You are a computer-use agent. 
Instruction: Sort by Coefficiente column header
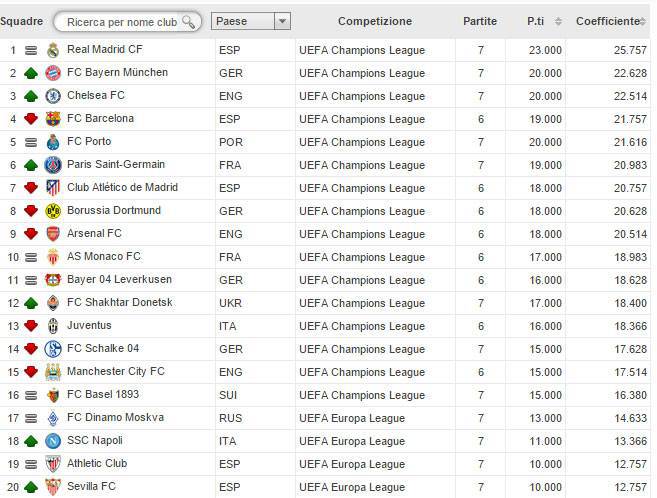[x=609, y=21]
